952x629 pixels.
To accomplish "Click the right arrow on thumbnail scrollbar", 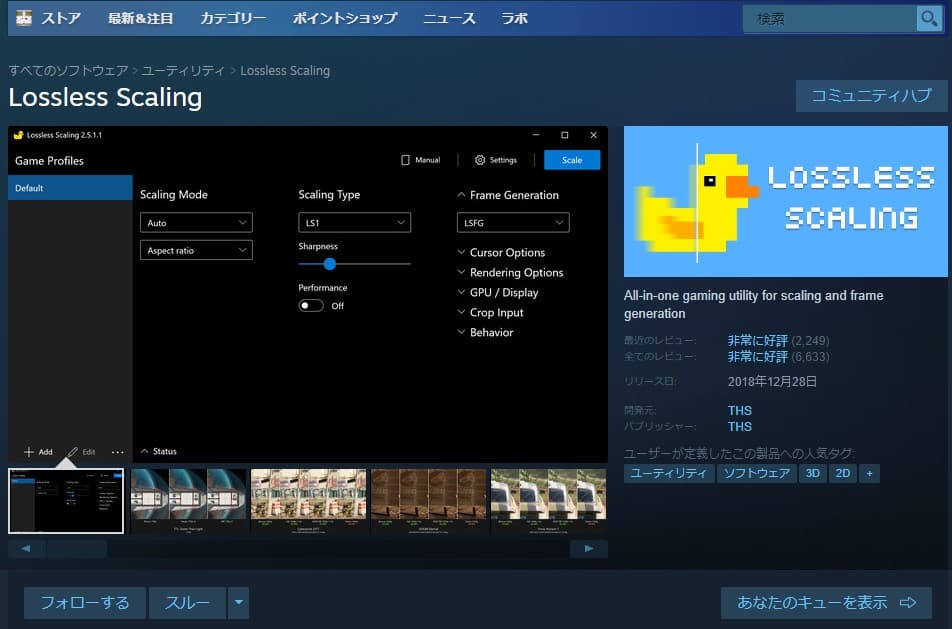I will click(588, 549).
